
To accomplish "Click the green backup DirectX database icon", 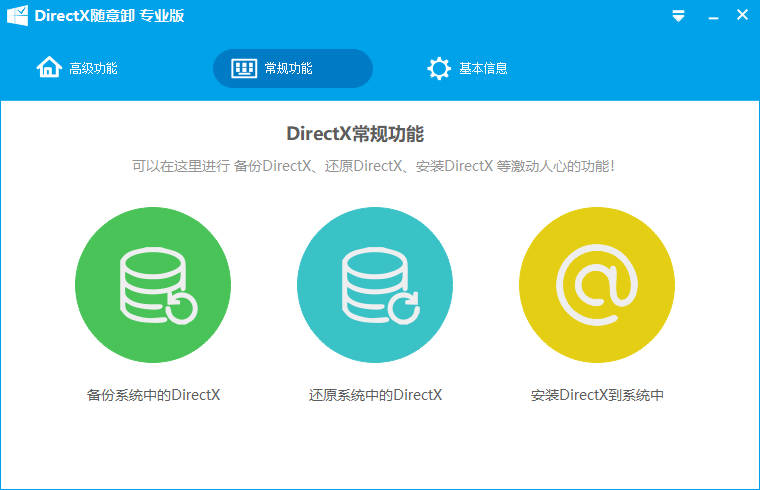I will pos(153,285).
